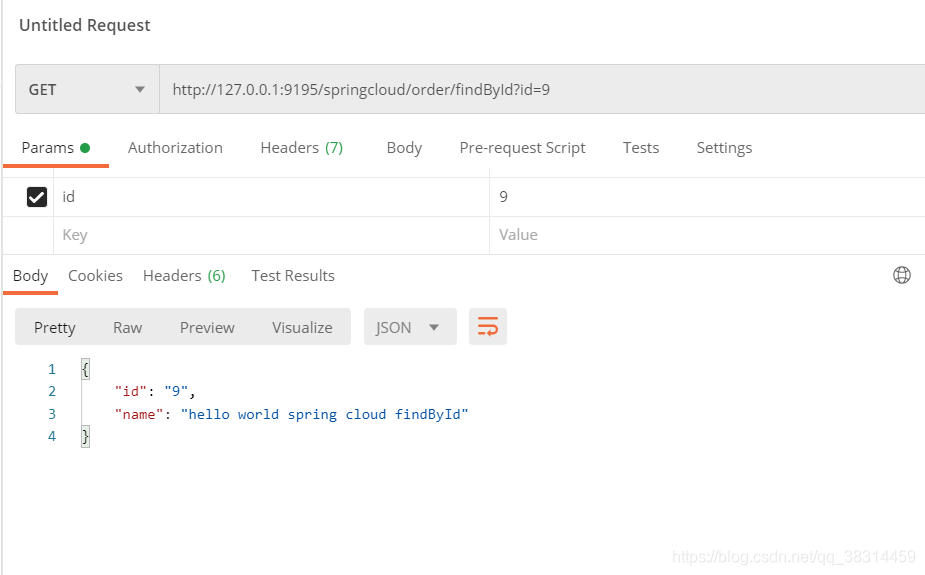Select the Visualize view button

pyautogui.click(x=302, y=327)
